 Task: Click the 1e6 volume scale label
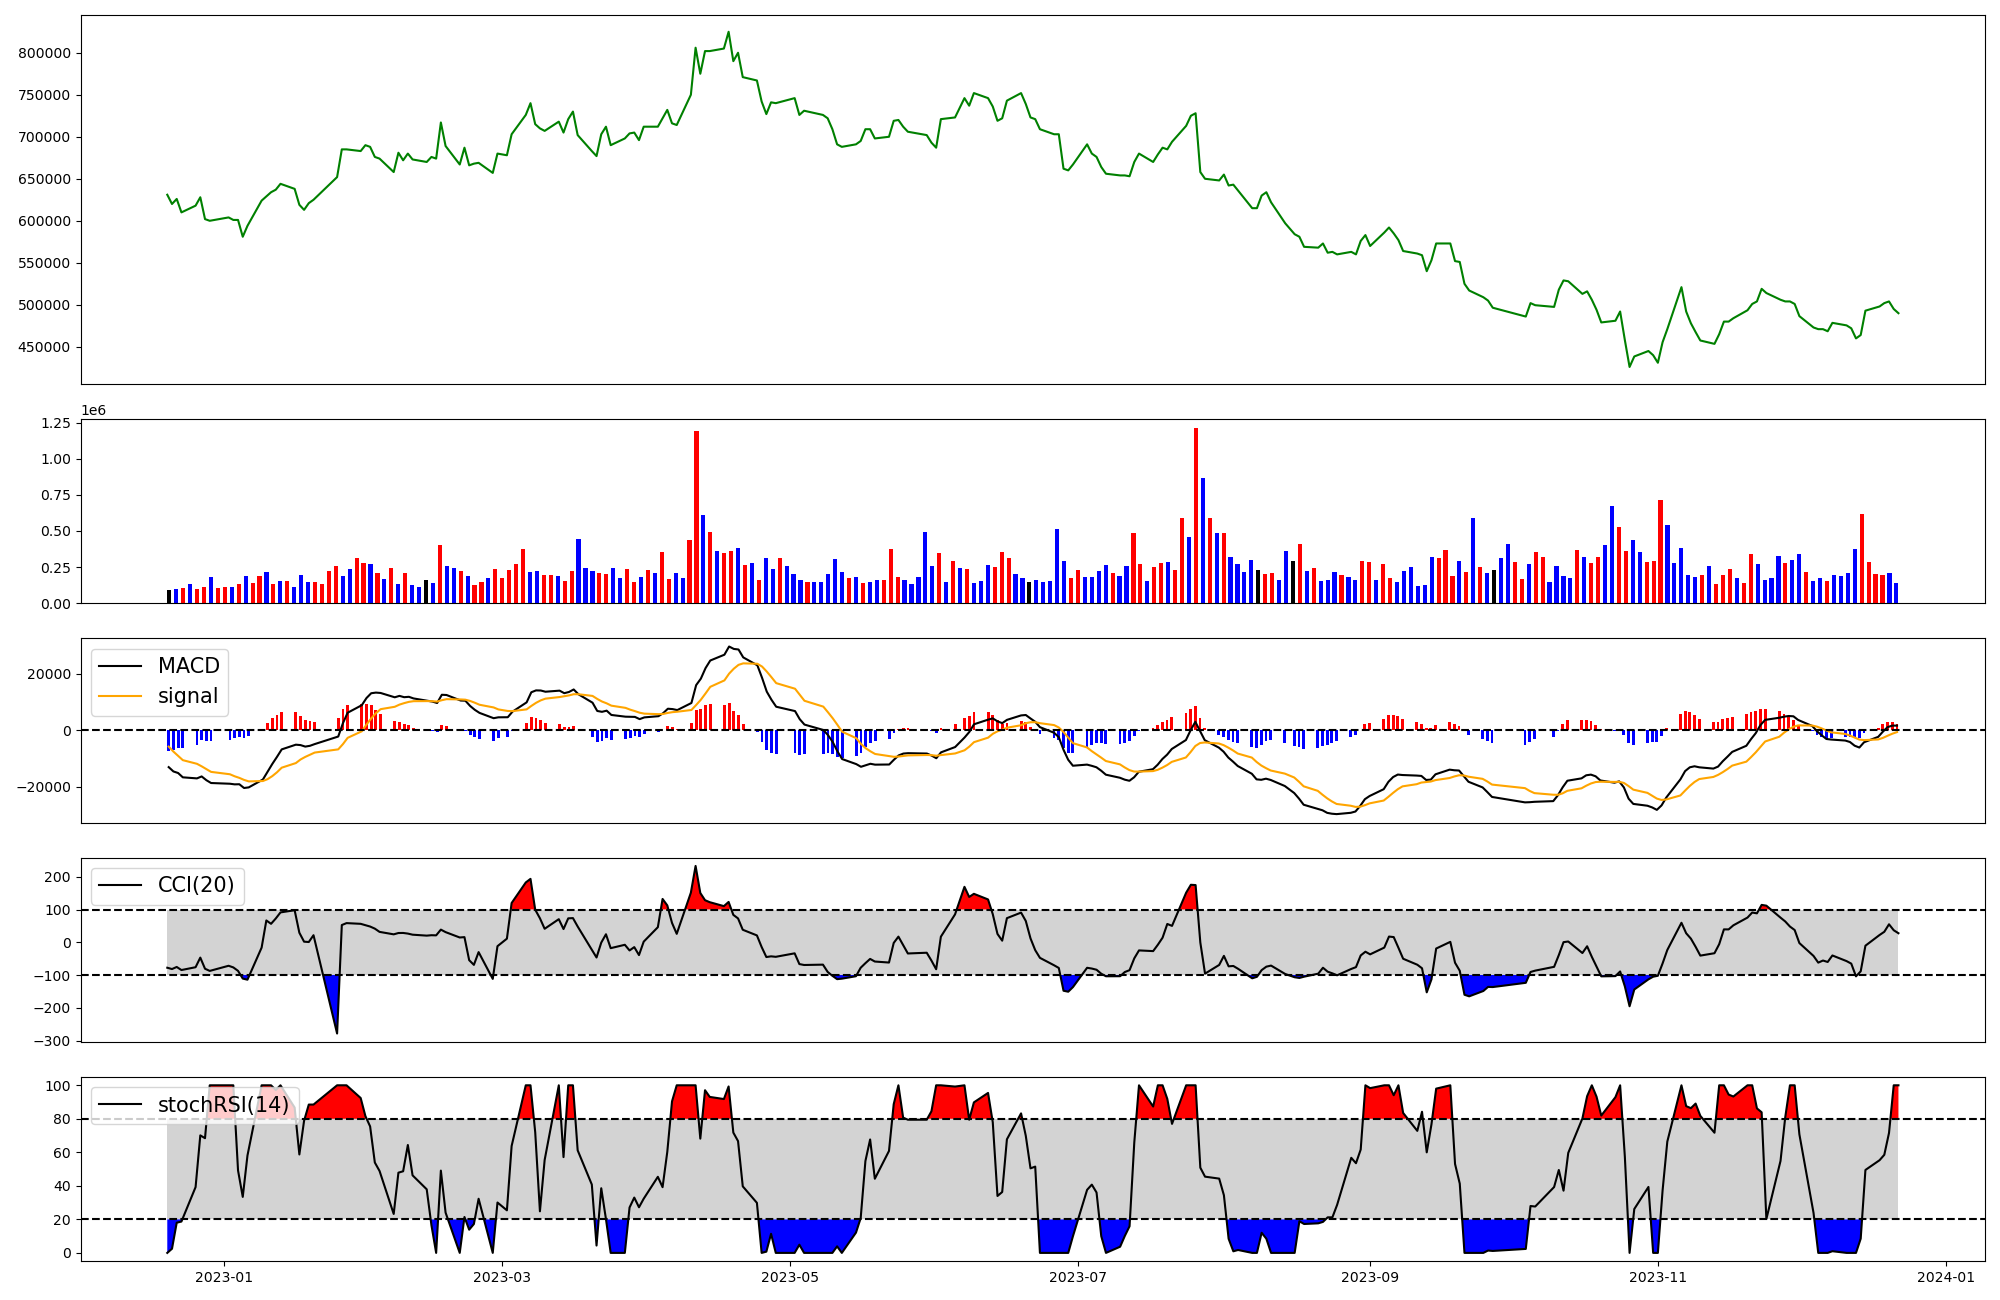click(x=93, y=411)
